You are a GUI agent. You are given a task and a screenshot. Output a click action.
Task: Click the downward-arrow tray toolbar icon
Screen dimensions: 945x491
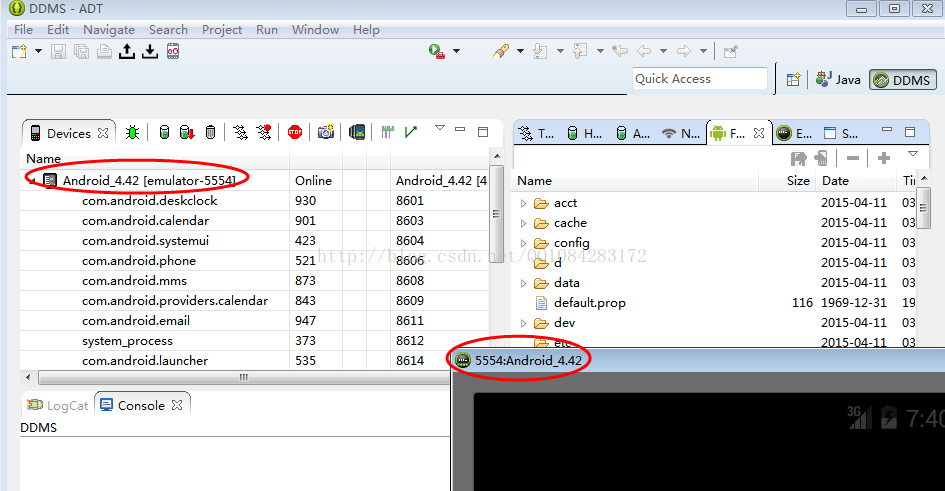coord(149,52)
